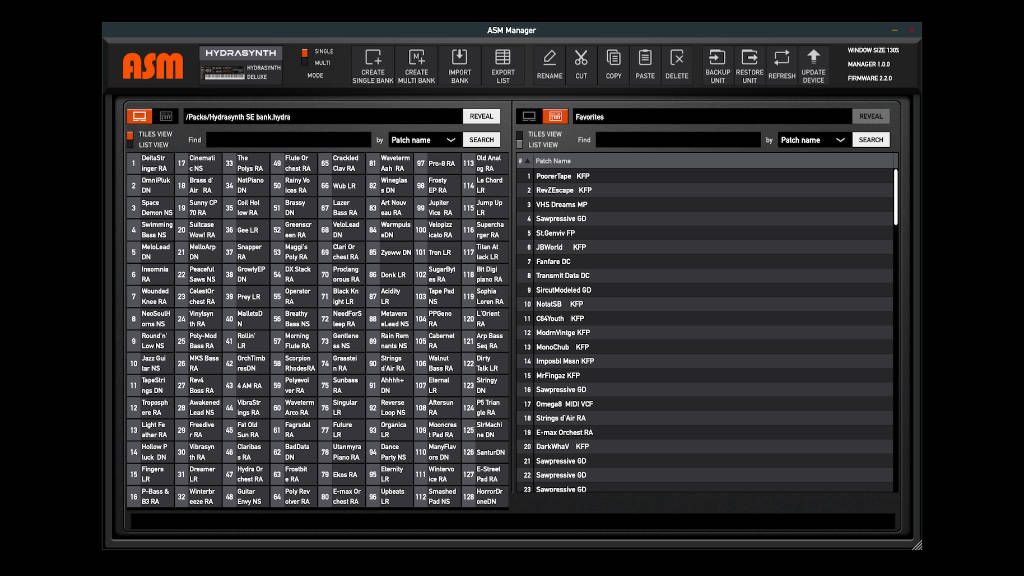Select Favorites row DarkWhaV KFP
This screenshot has height=576, width=1024.
click(704, 447)
